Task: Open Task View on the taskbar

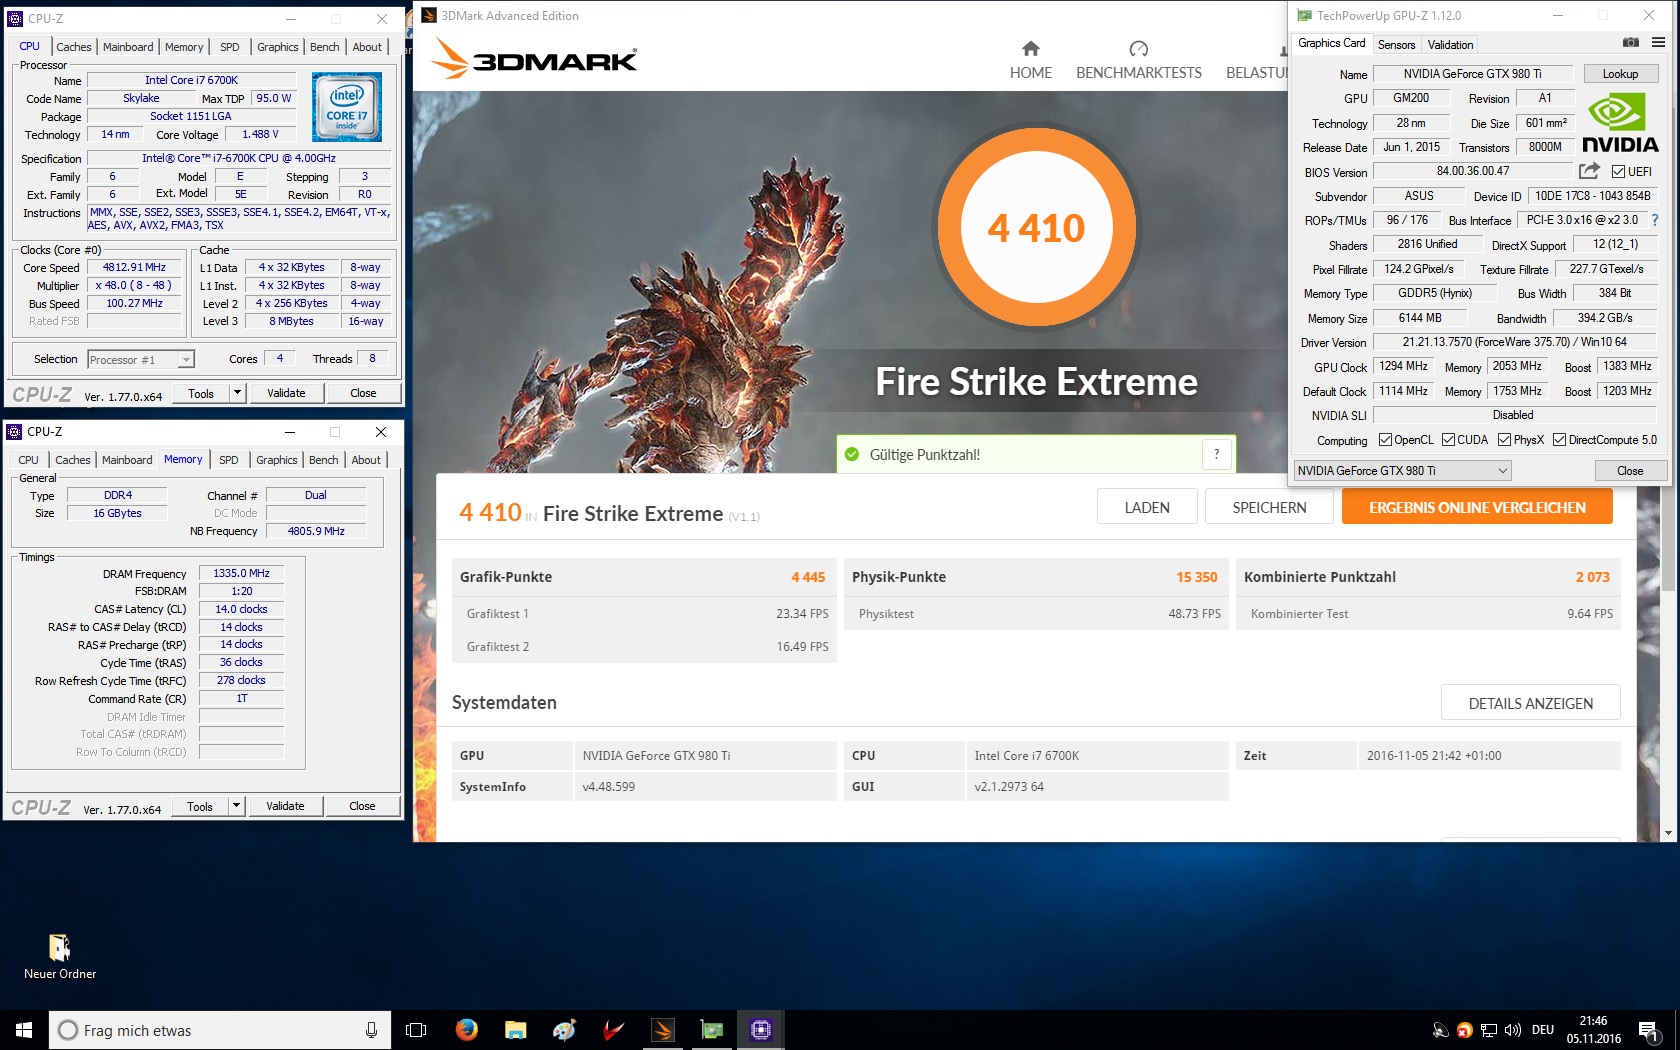Action: [x=416, y=1030]
